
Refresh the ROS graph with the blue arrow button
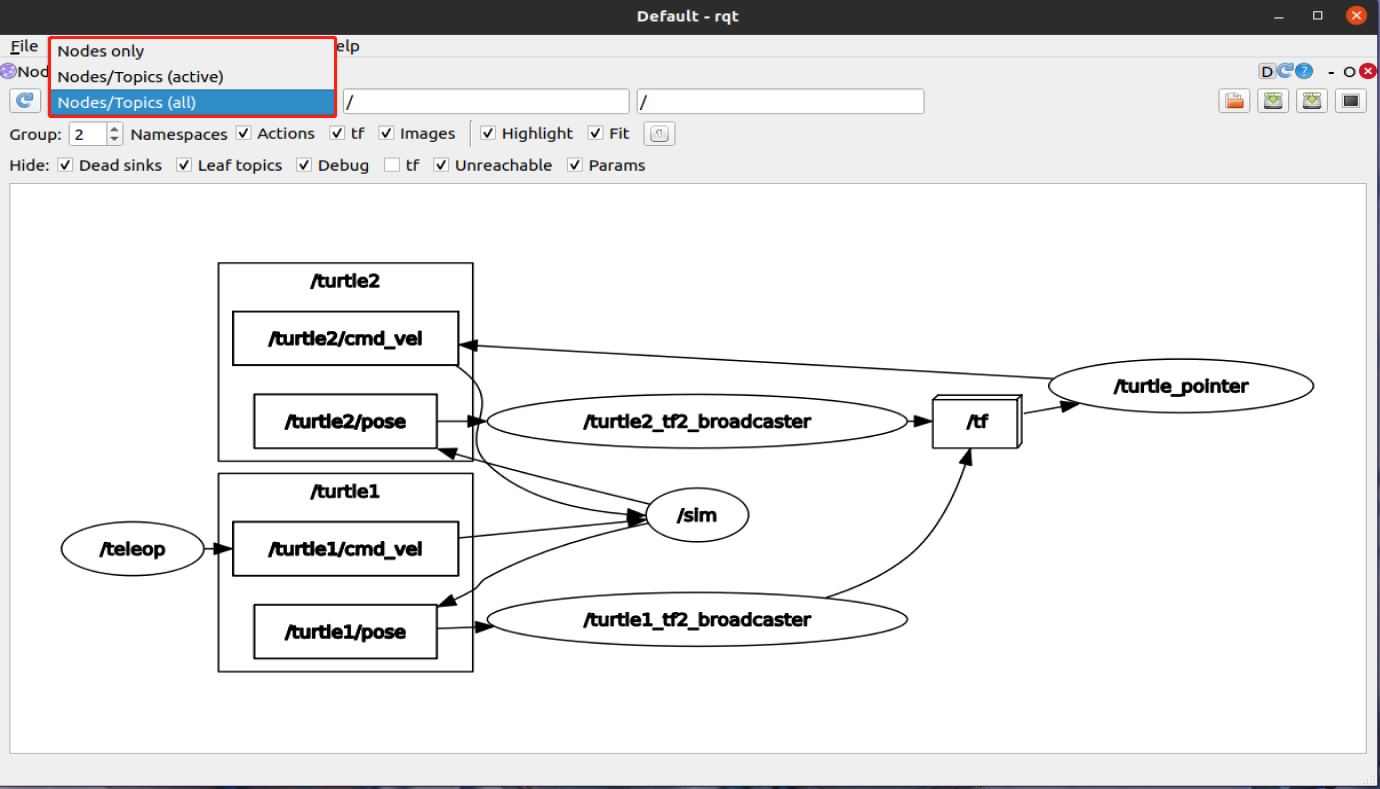click(25, 101)
